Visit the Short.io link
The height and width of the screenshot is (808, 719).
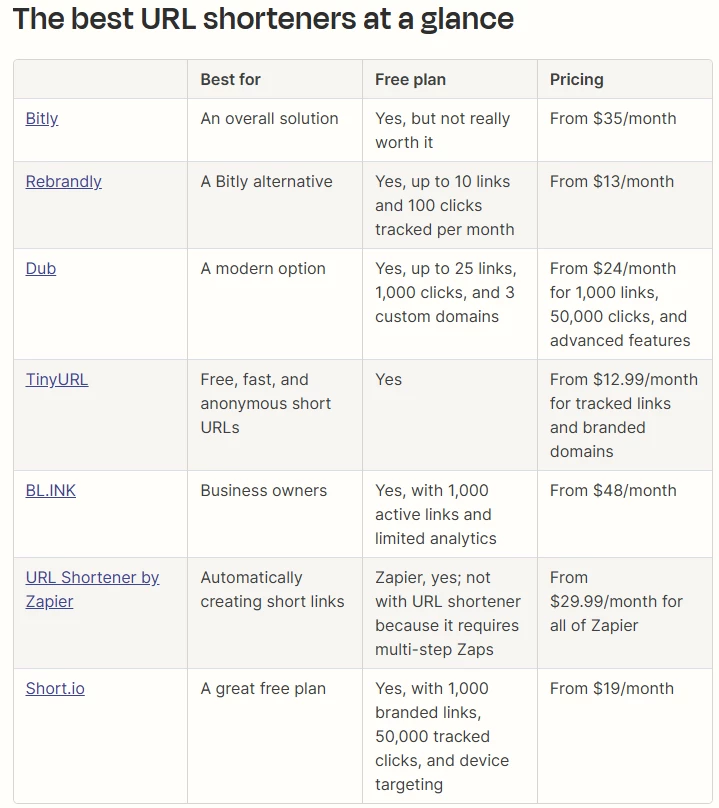click(55, 688)
